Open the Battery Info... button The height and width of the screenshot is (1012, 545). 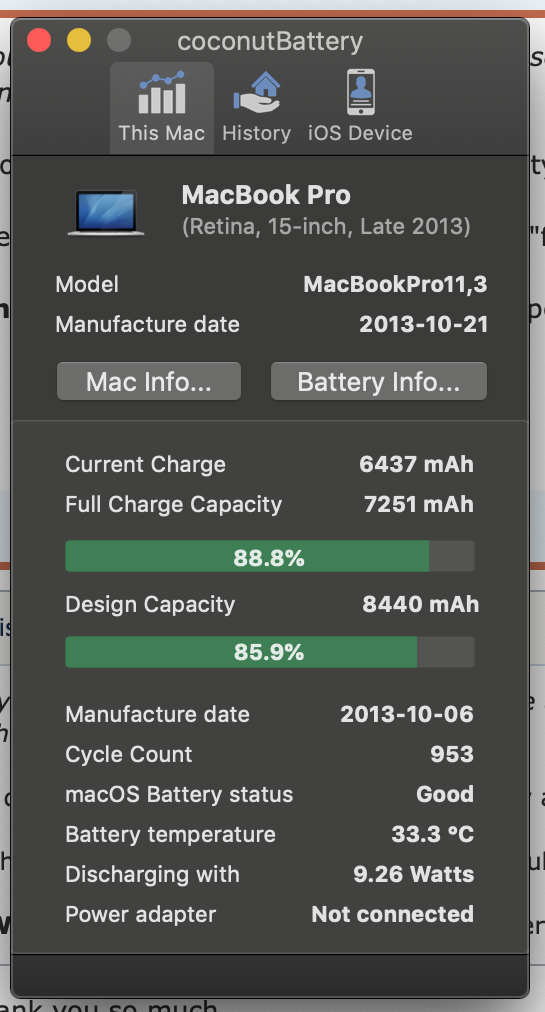pos(378,381)
